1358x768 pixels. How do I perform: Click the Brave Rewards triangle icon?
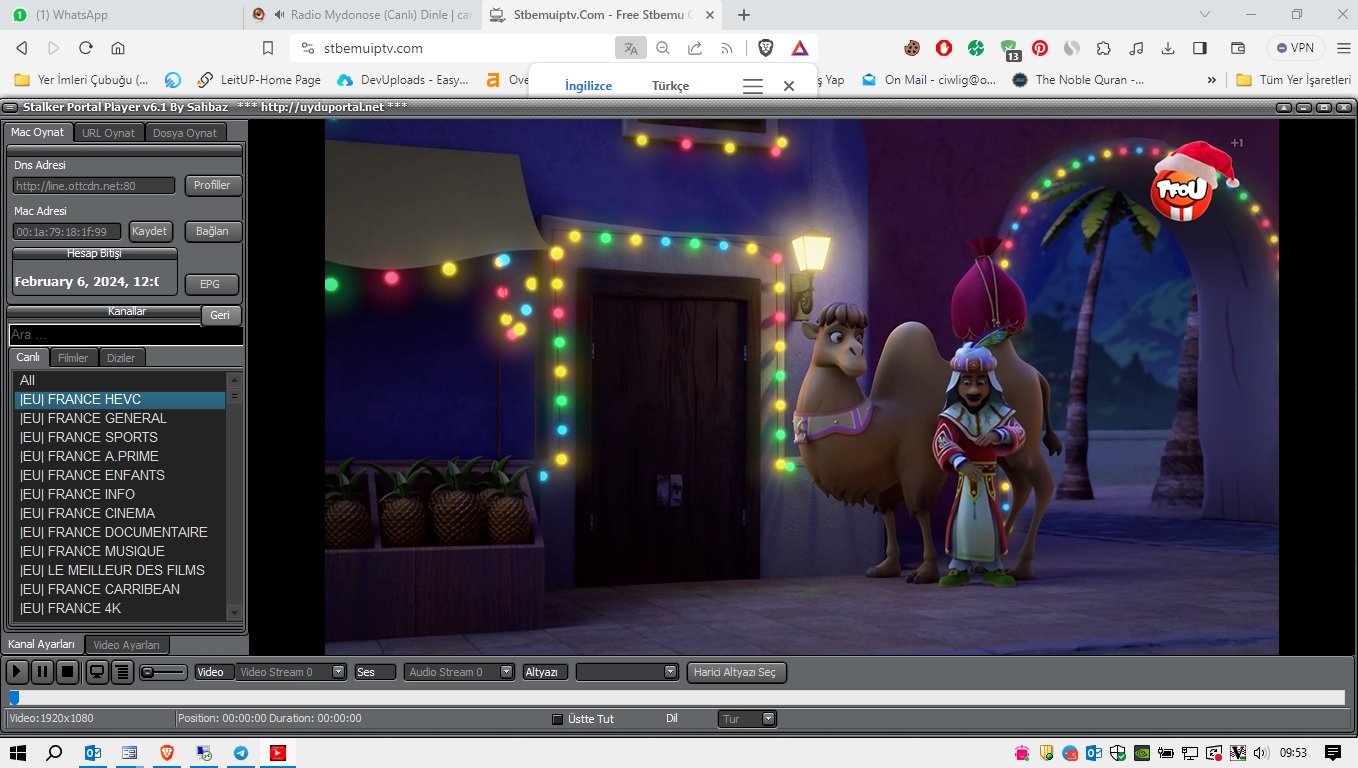click(x=800, y=48)
